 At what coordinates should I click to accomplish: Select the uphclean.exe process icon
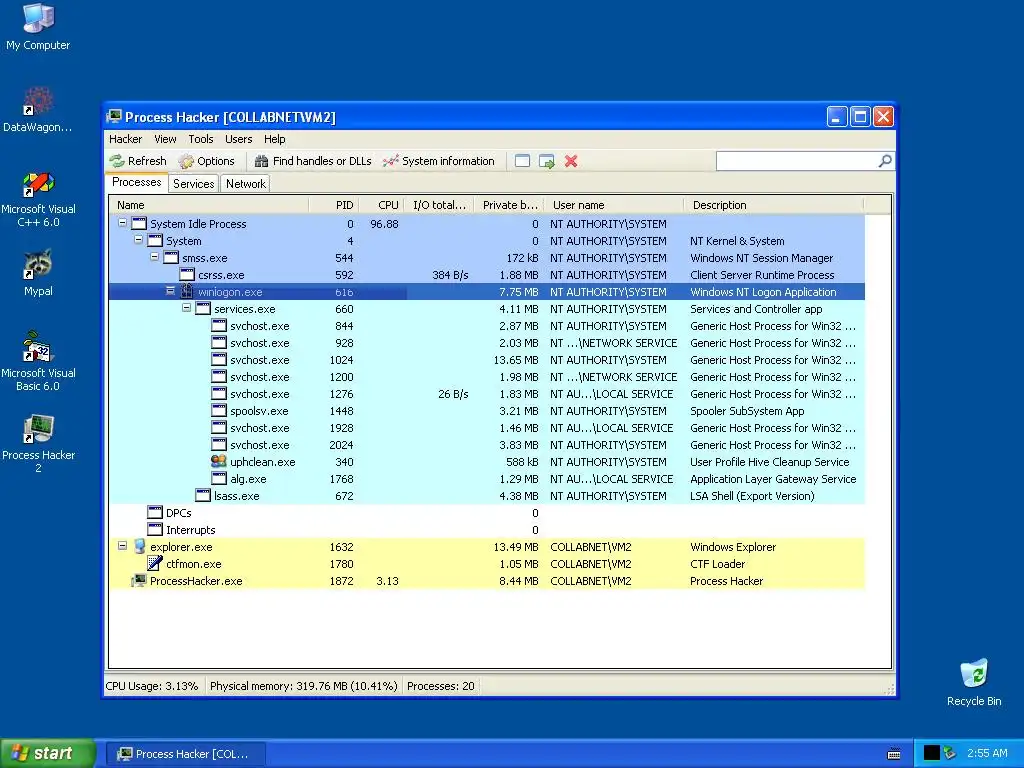click(219, 461)
